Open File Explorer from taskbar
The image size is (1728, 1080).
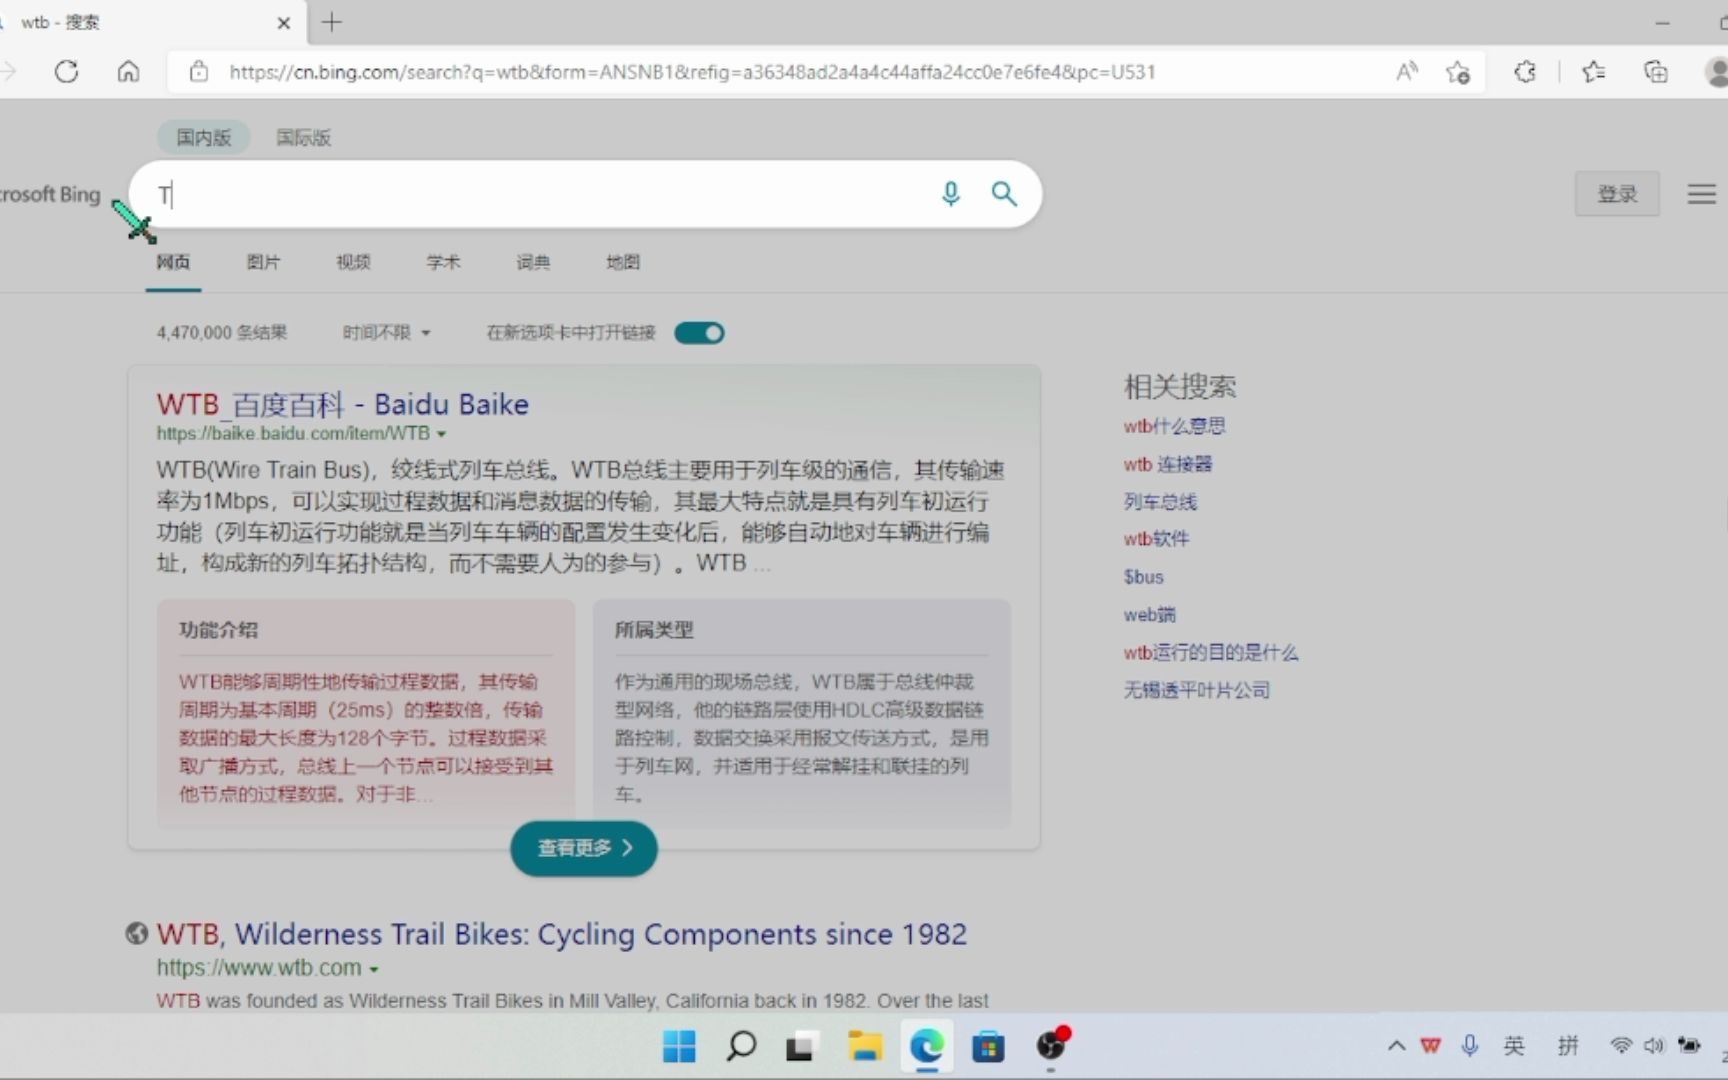pos(865,1047)
